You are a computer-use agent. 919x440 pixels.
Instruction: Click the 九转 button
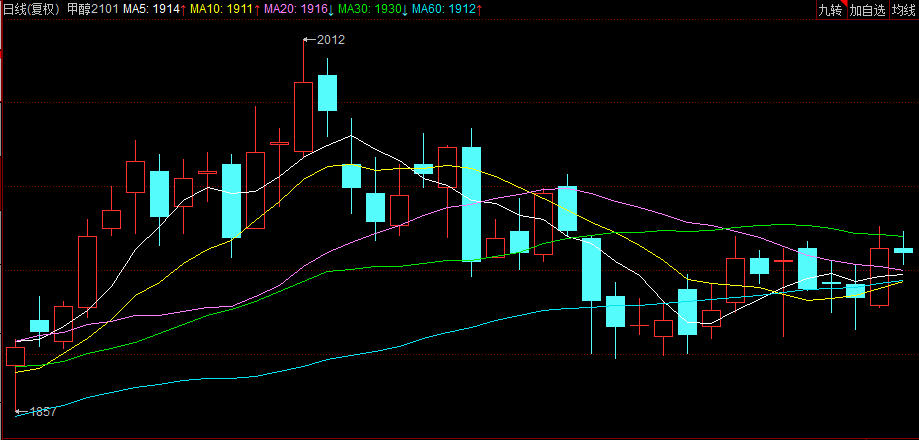(x=832, y=10)
